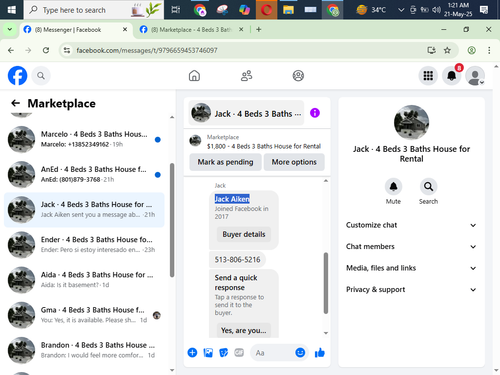Expand the Privacy & support section
The image size is (500, 375).
(x=411, y=289)
